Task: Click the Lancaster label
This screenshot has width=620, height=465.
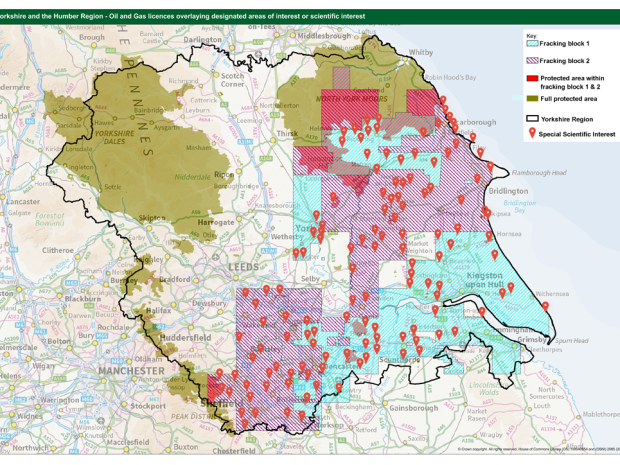Action: [x=23, y=202]
